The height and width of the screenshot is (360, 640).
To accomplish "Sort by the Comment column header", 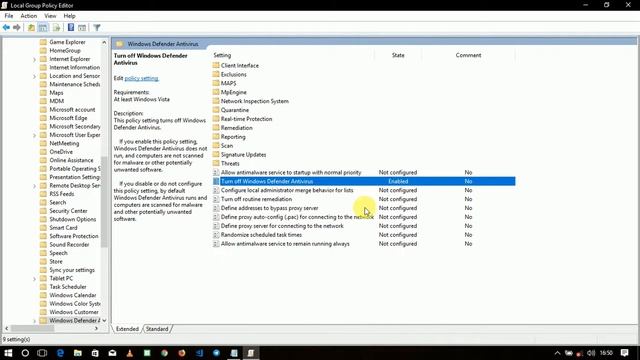I will point(468,55).
